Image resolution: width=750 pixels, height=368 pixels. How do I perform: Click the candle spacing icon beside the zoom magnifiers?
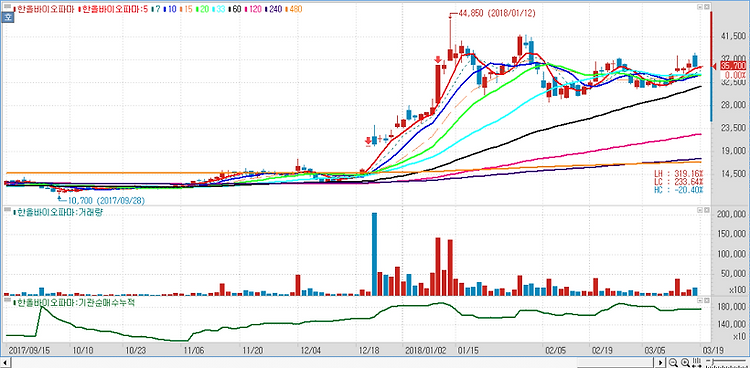click(x=696, y=362)
